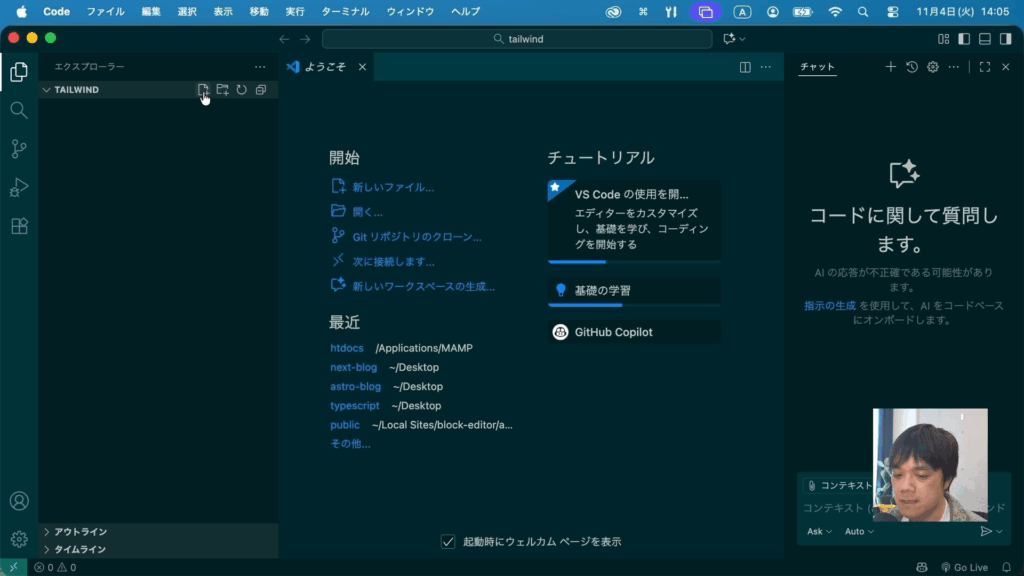This screenshot has width=1024, height=576.
Task: Click the New File icon in explorer
Action: [x=203, y=90]
